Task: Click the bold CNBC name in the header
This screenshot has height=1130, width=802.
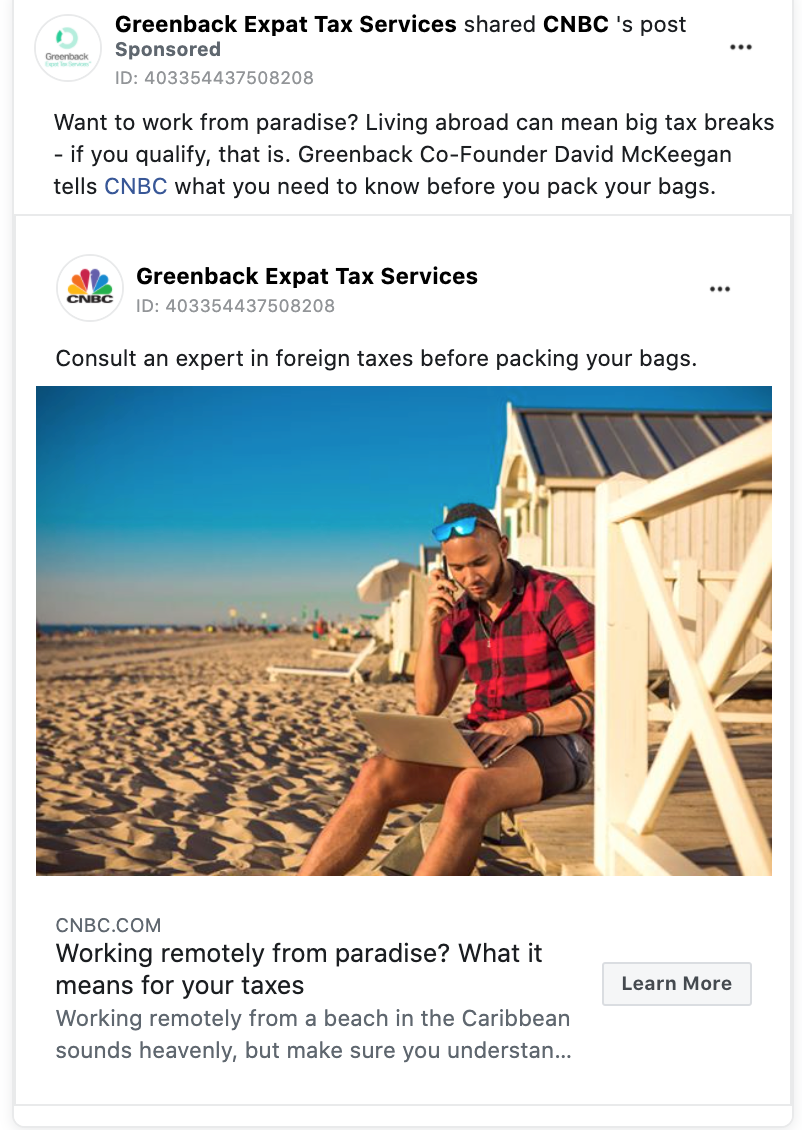Action: 576,24
